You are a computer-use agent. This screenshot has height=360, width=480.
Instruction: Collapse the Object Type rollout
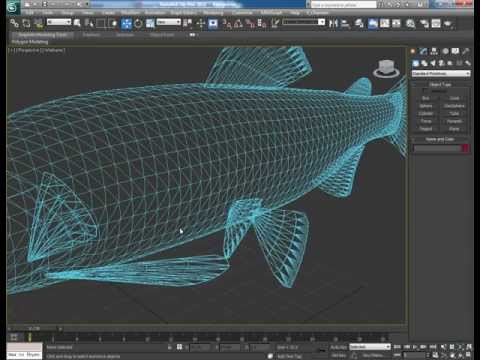point(440,85)
